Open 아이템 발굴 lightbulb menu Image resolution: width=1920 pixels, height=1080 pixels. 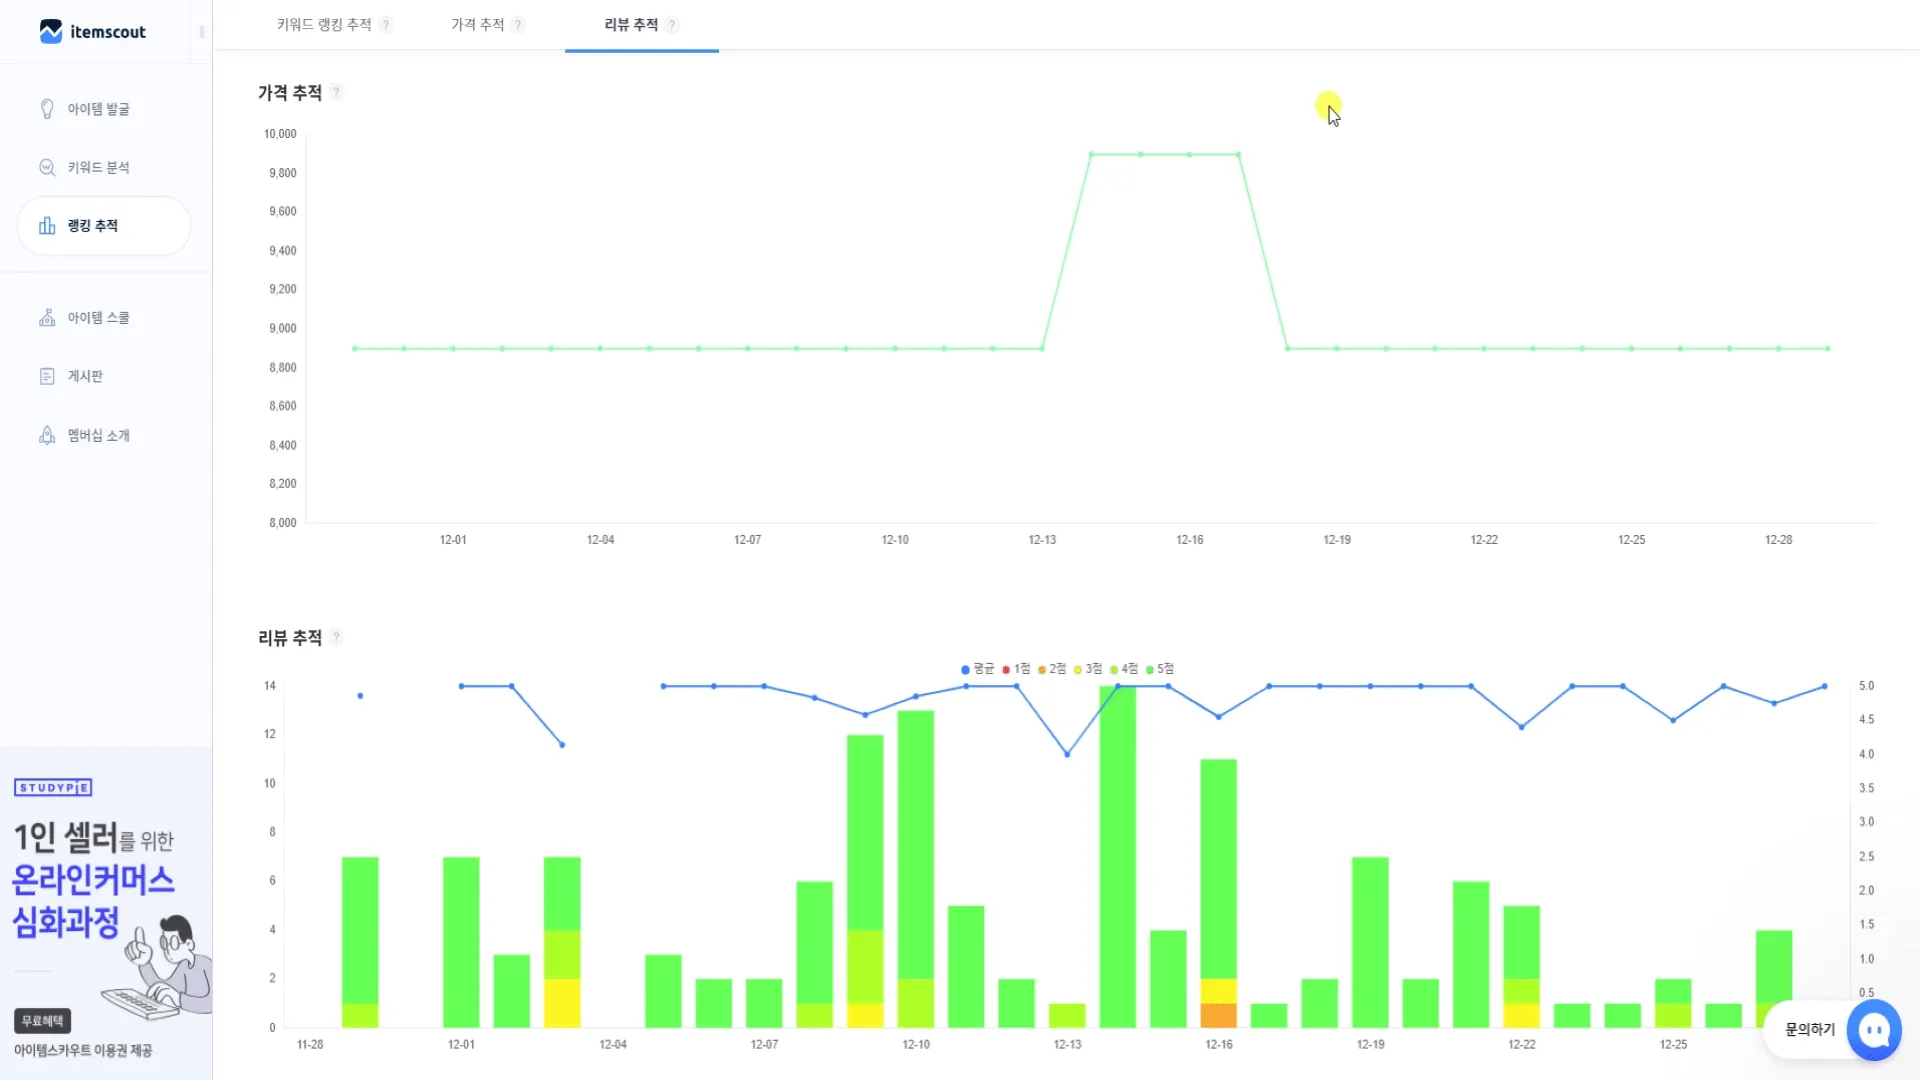click(x=47, y=109)
